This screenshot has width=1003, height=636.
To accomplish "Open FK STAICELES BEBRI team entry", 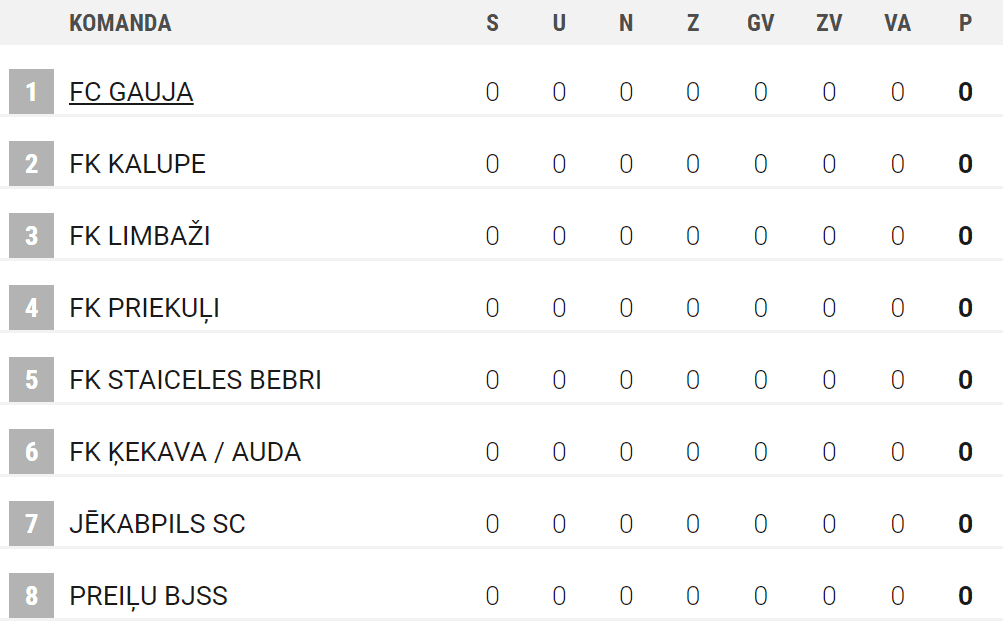I will 195,380.
